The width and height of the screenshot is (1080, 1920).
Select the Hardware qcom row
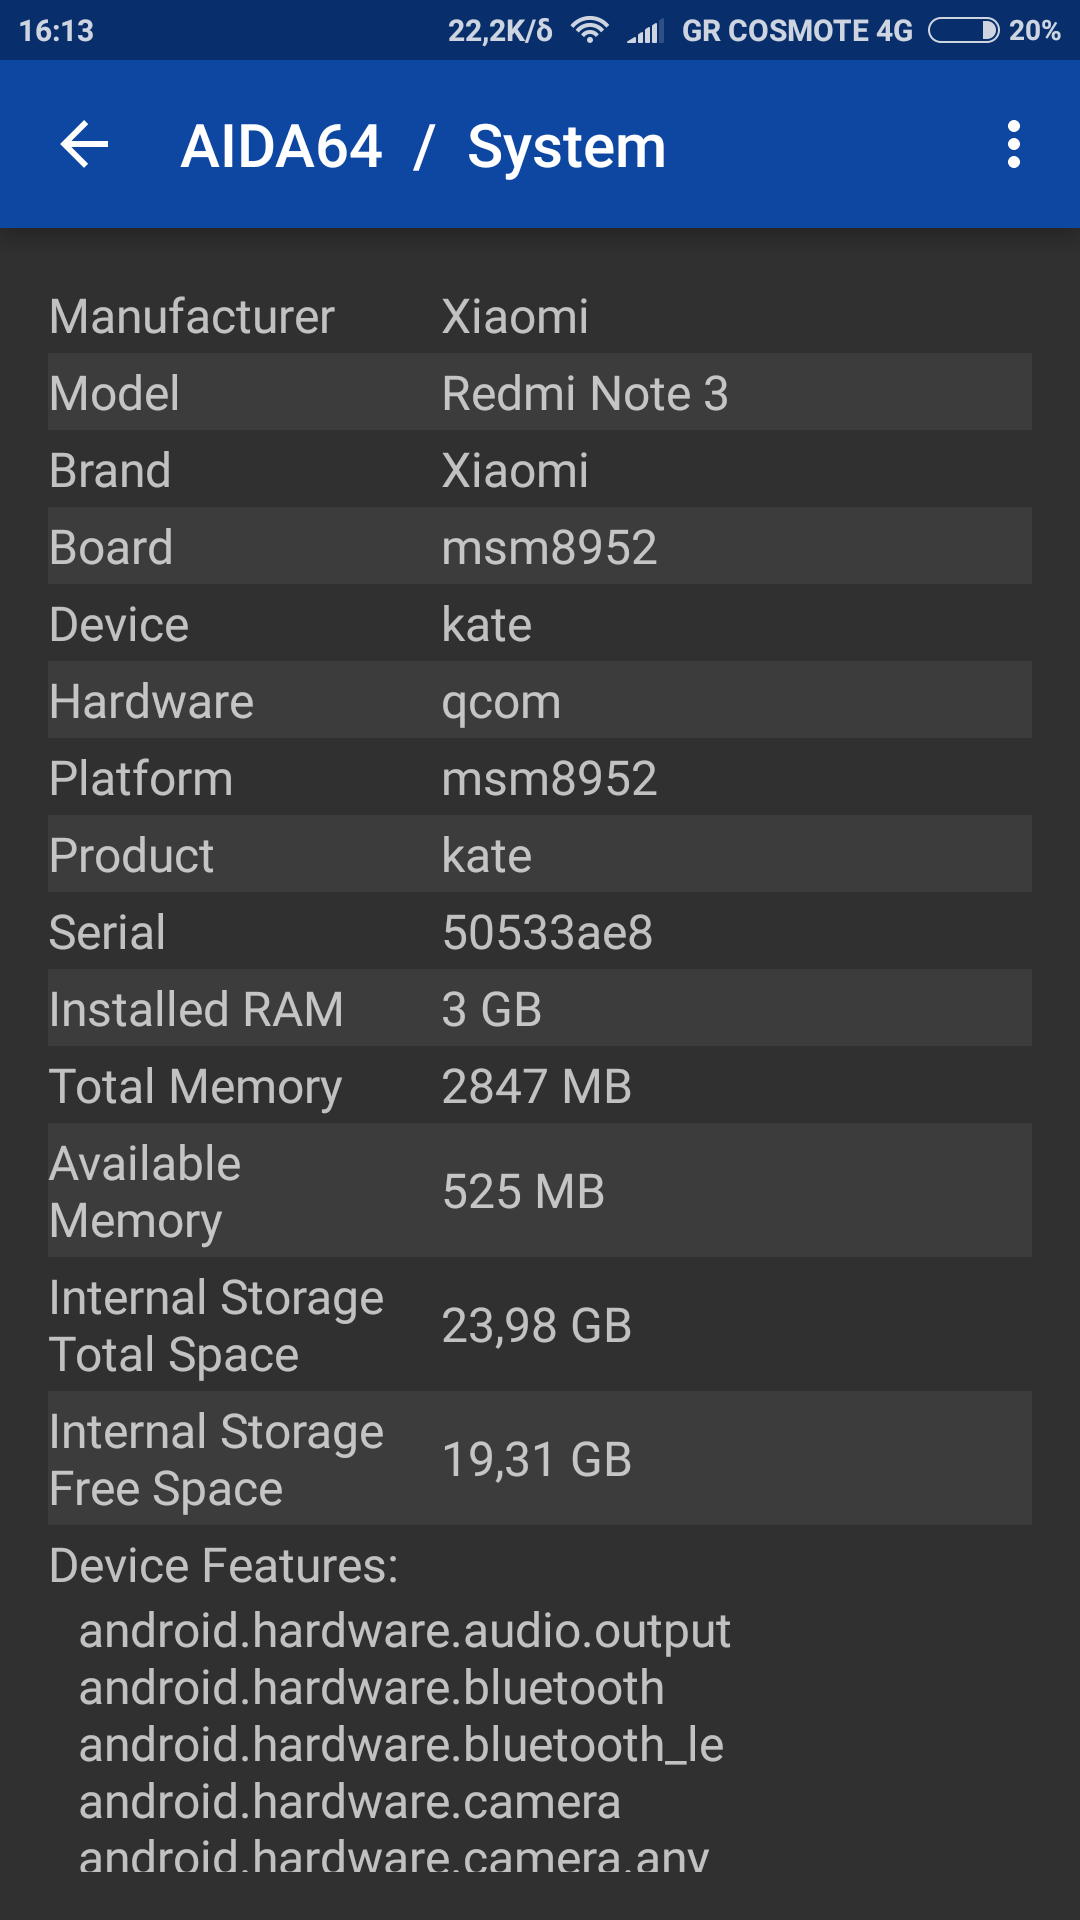click(x=540, y=701)
